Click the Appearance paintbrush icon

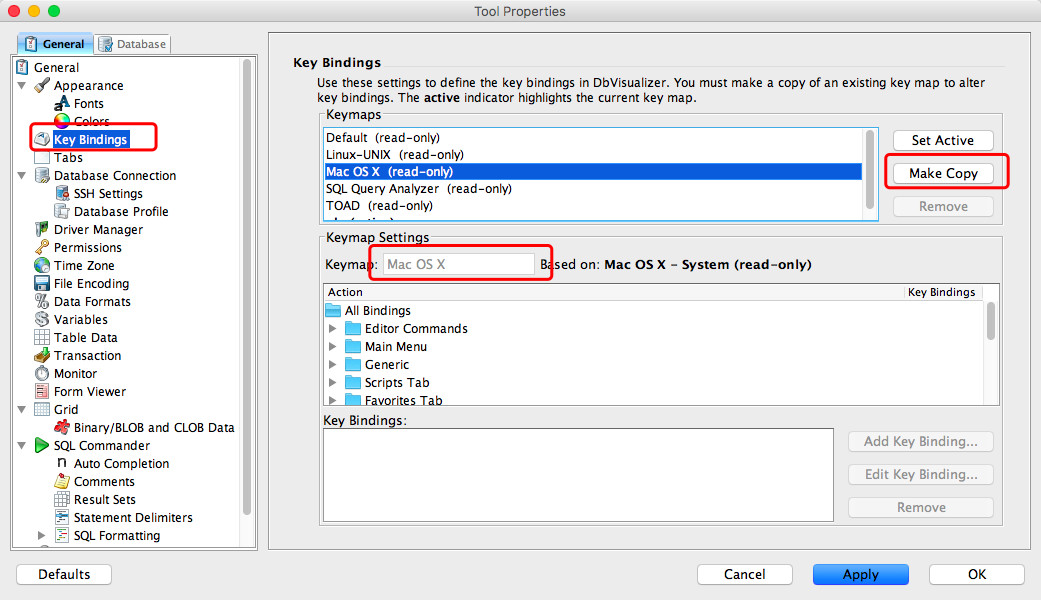coord(42,85)
